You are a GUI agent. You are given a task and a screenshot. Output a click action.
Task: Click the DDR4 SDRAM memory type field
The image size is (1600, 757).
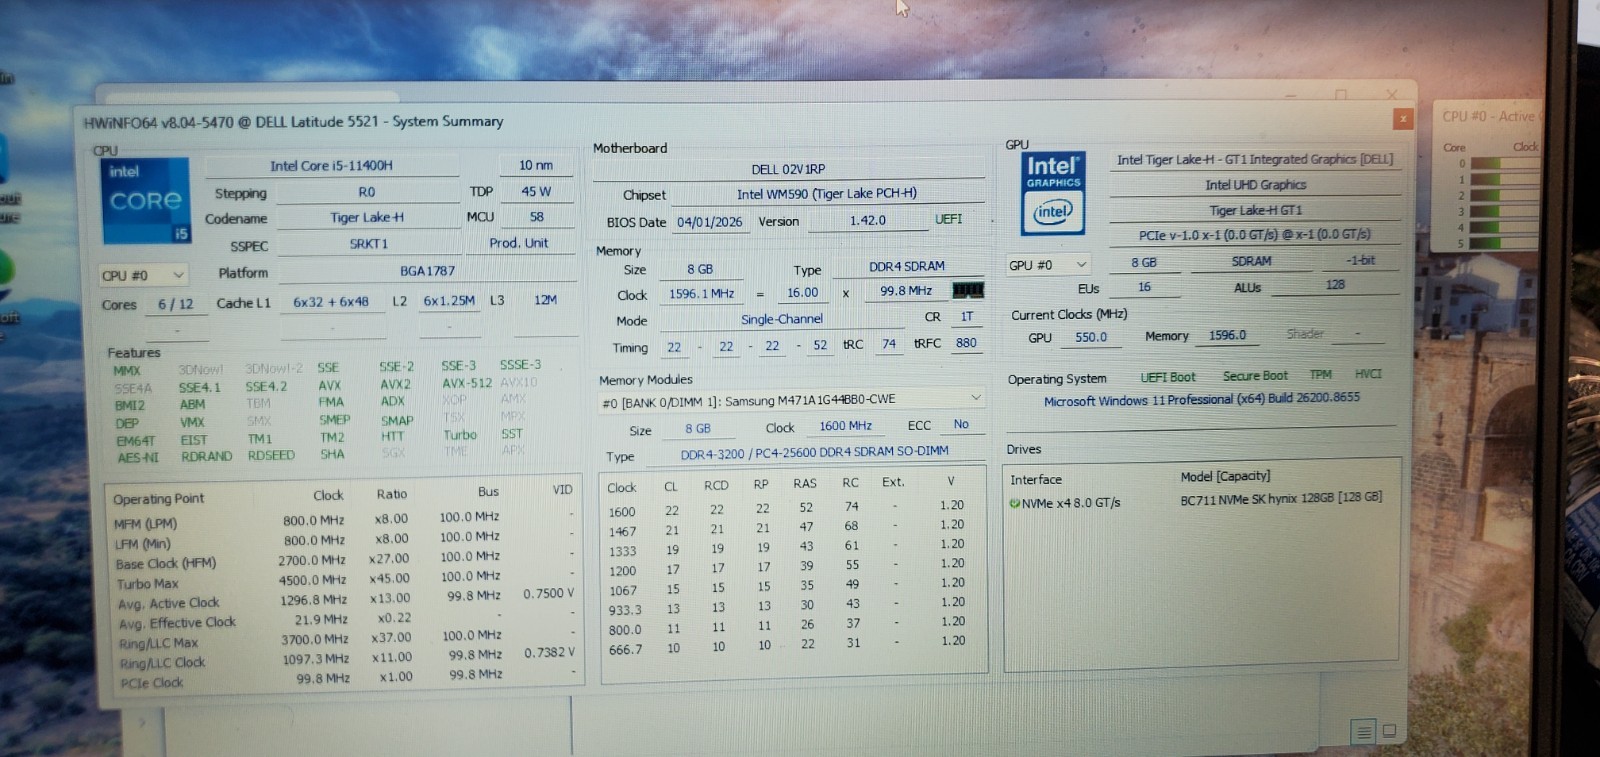[x=906, y=266]
